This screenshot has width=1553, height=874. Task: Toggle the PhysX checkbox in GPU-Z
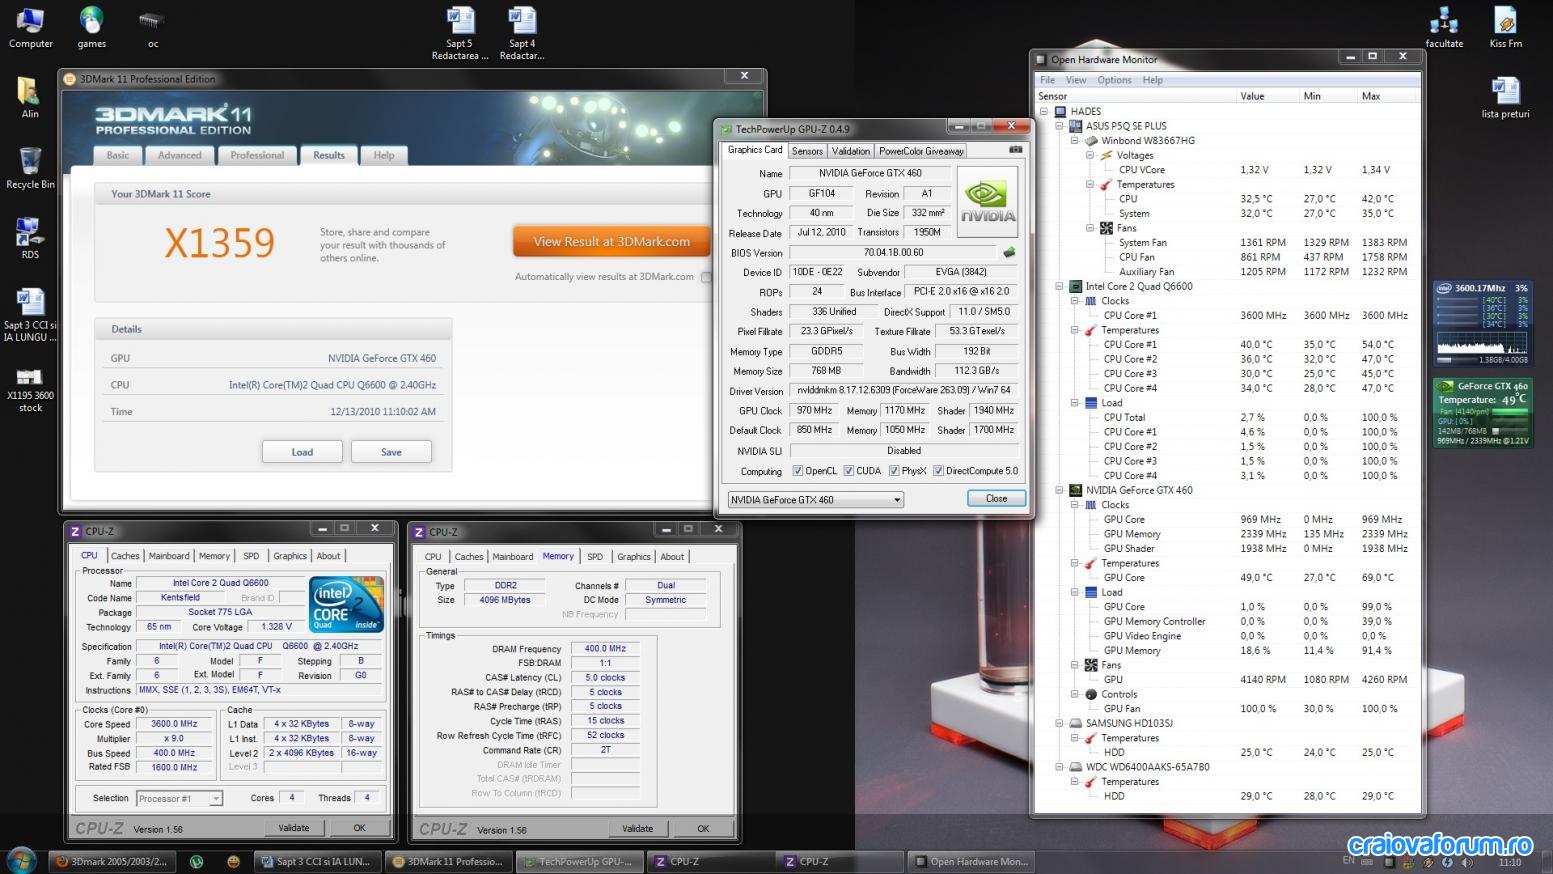tap(894, 471)
